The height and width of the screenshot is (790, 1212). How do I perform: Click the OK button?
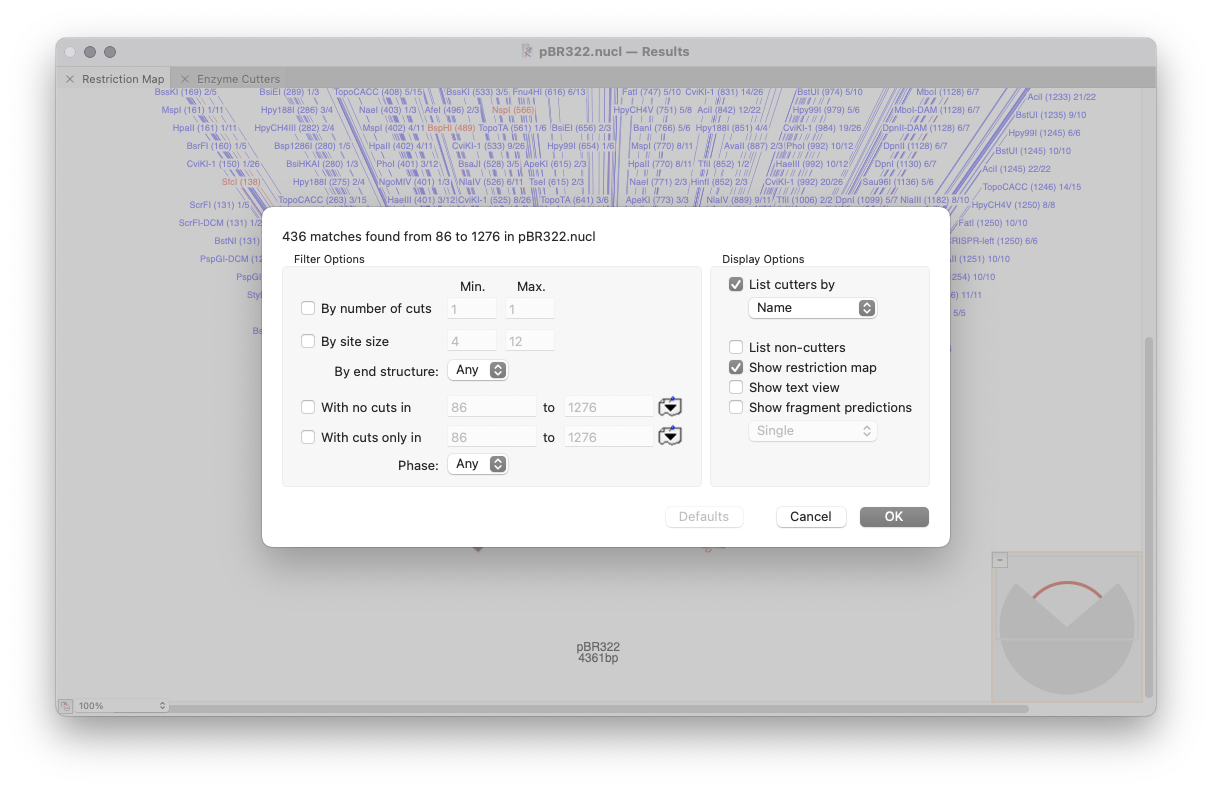point(893,517)
